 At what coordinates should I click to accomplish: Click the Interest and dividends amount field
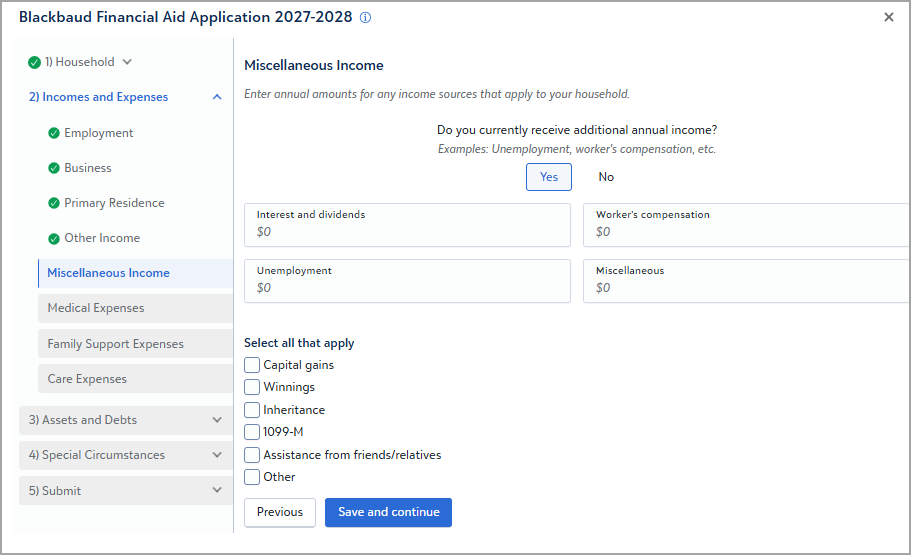pyautogui.click(x=407, y=225)
